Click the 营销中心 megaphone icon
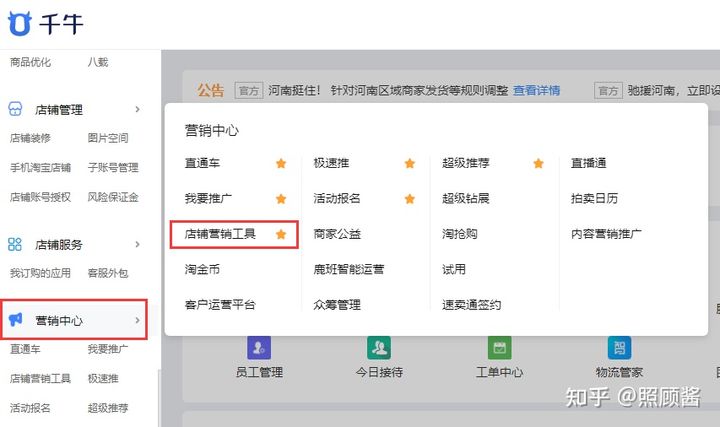This screenshot has height=427, width=720. (x=15, y=319)
